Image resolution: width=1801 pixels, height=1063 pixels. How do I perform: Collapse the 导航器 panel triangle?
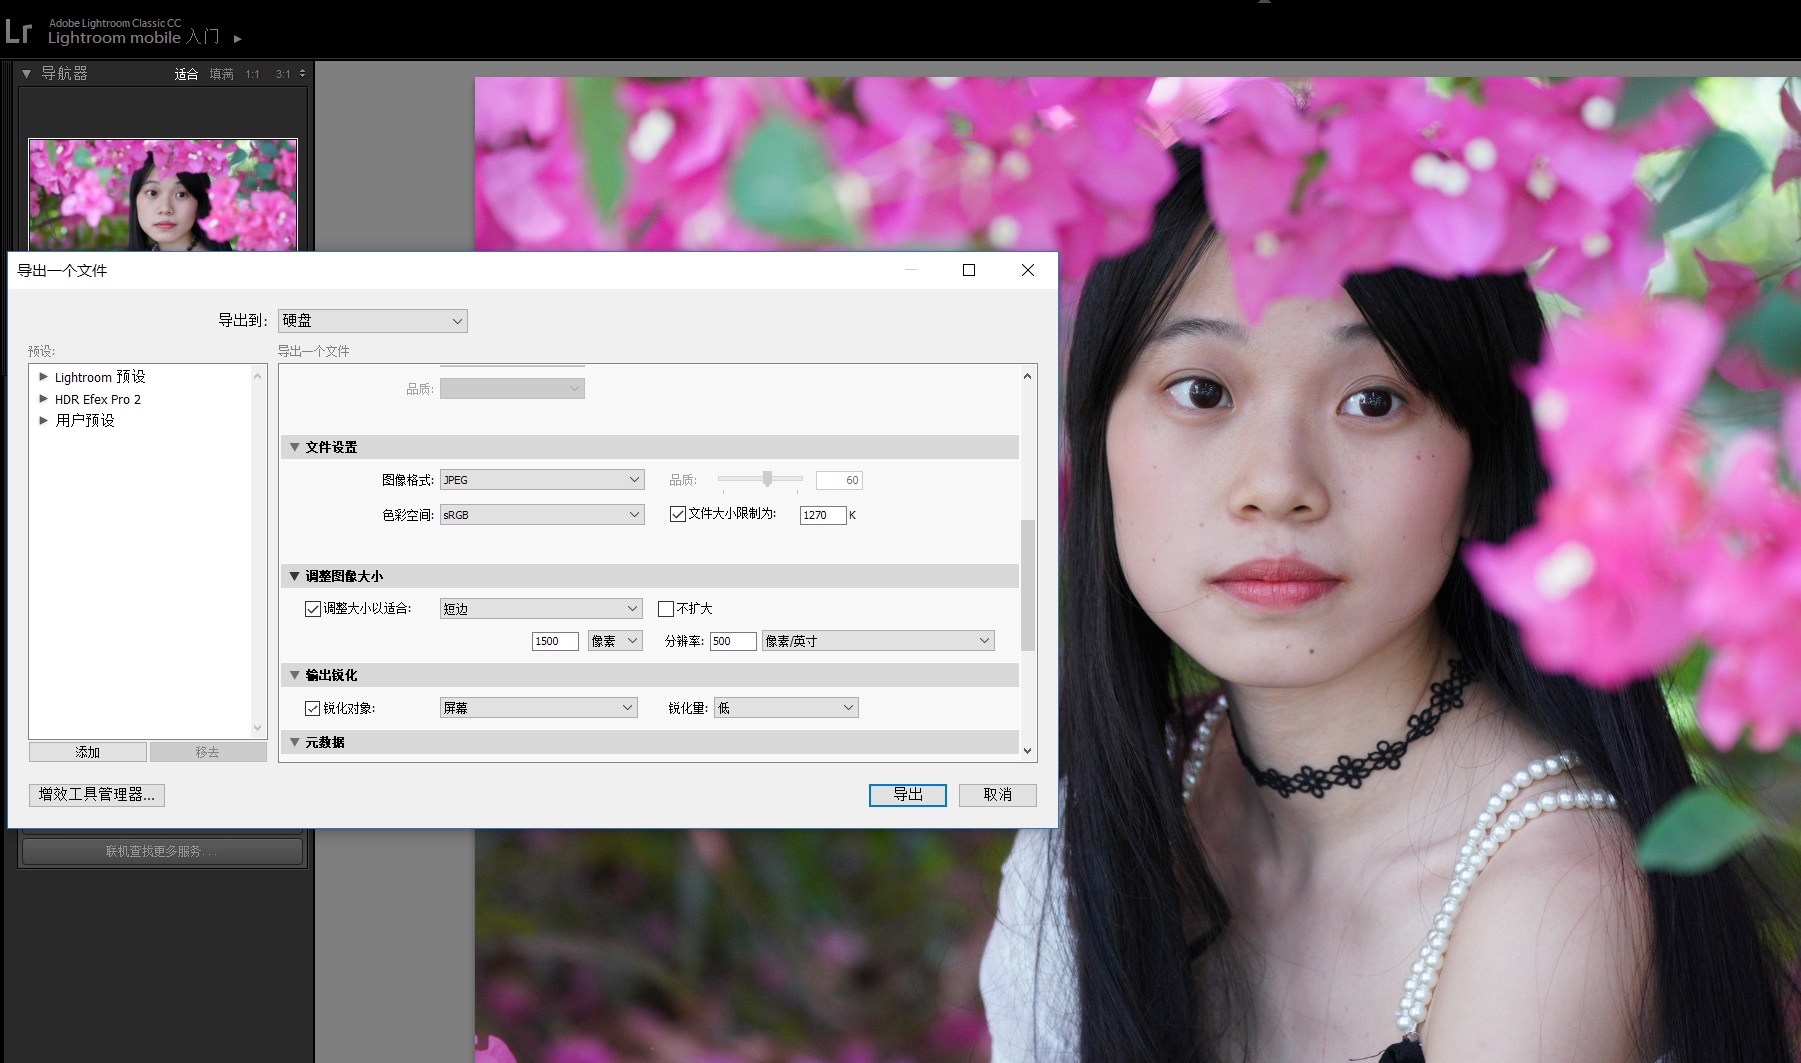click(26, 73)
